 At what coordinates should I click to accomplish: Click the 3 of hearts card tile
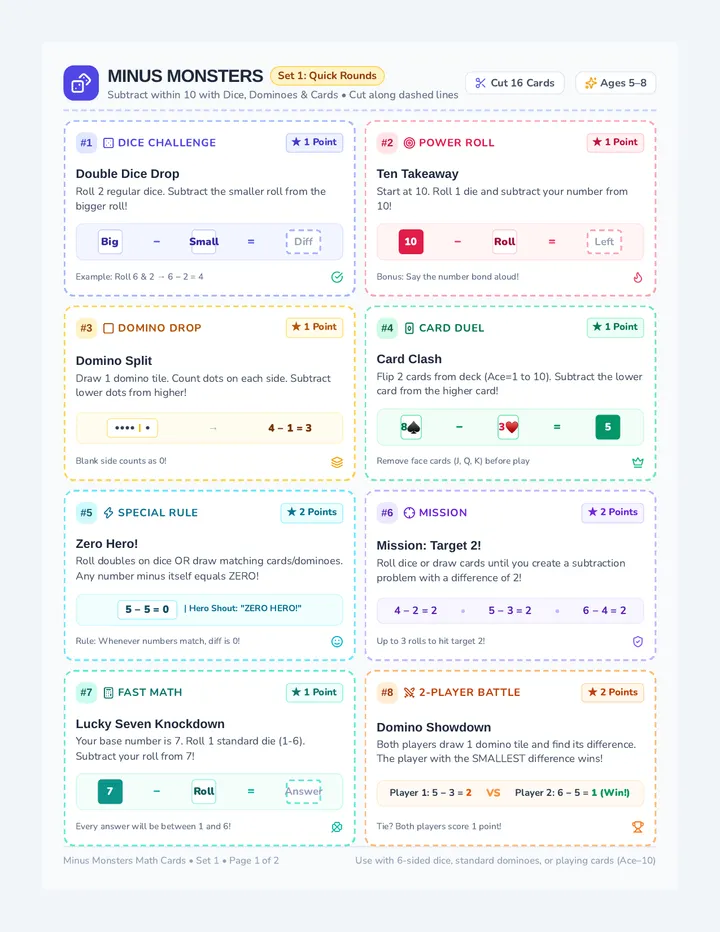[x=508, y=427]
